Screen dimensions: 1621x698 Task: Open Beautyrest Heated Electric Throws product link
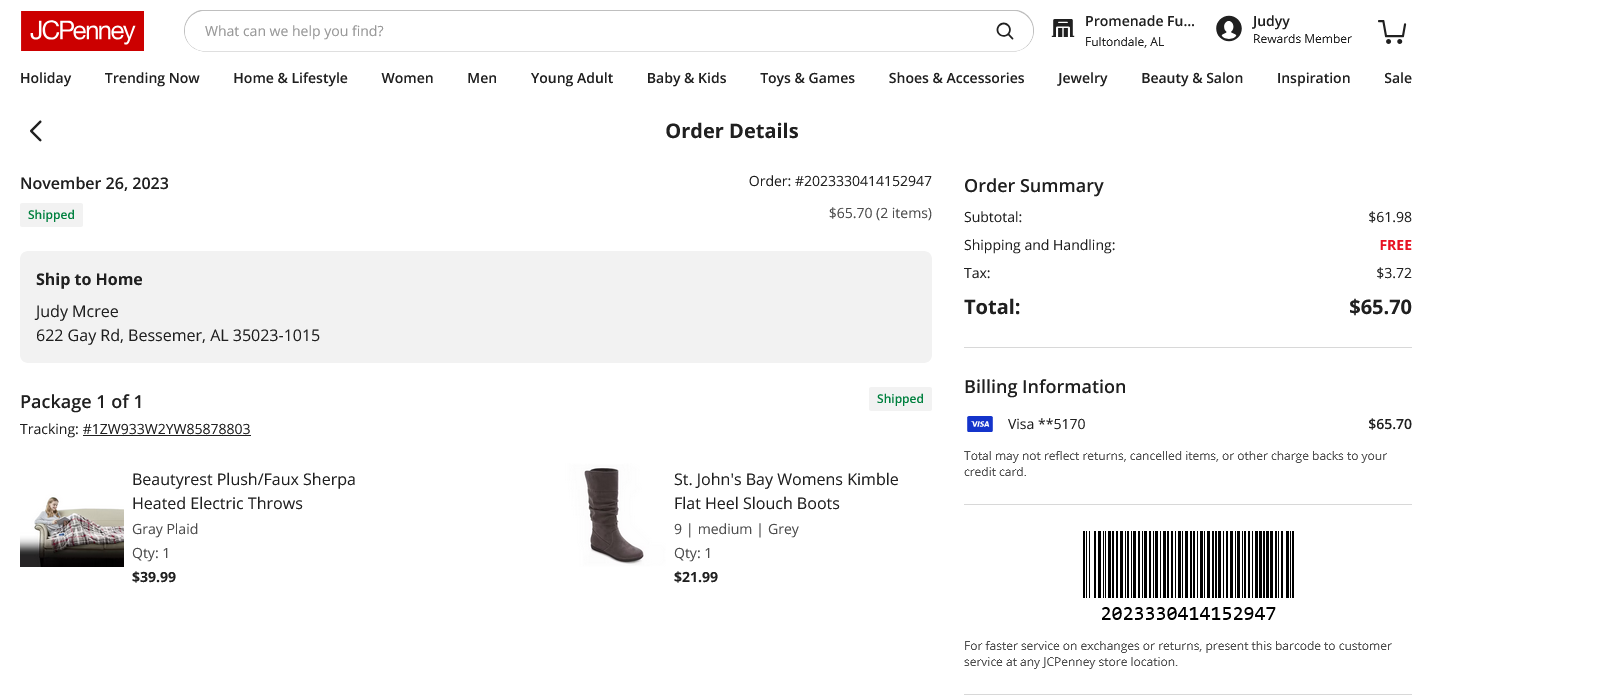click(x=244, y=491)
